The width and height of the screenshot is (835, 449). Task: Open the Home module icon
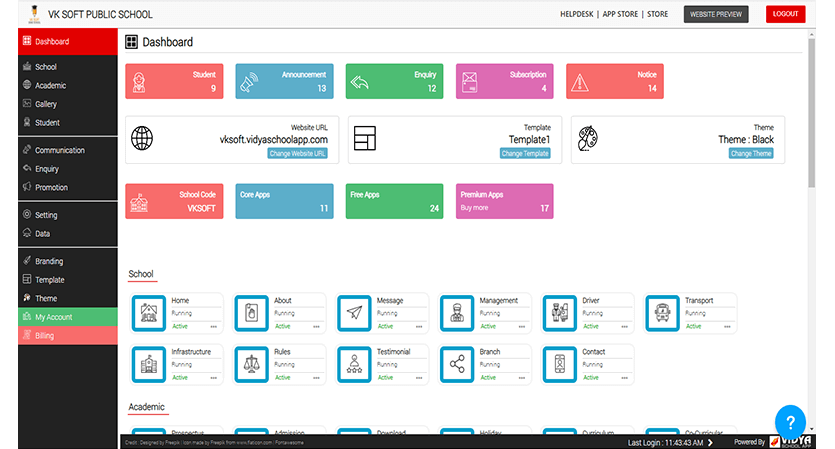(x=149, y=313)
